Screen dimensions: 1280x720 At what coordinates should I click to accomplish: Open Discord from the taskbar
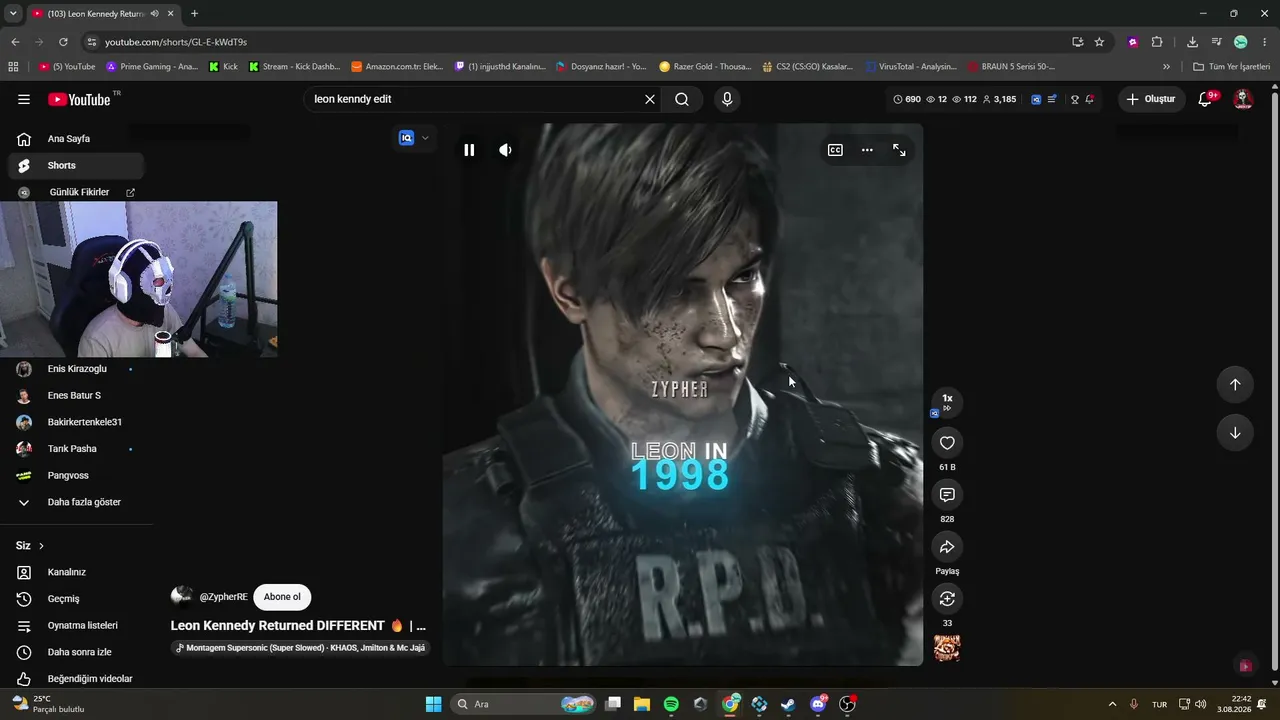pos(818,704)
